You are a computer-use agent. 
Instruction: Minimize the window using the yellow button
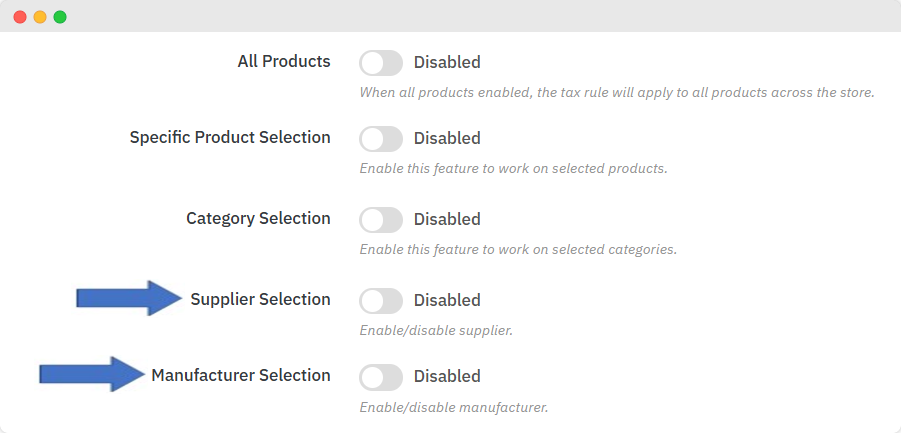(40, 17)
